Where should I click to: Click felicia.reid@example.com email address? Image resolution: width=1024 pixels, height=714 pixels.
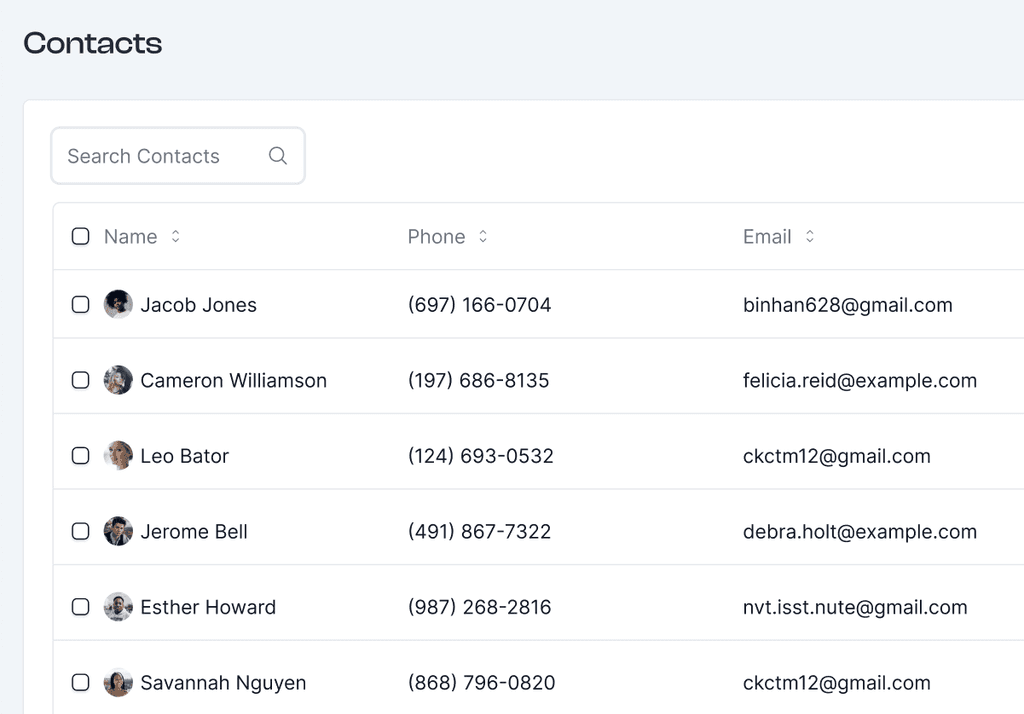click(x=859, y=380)
